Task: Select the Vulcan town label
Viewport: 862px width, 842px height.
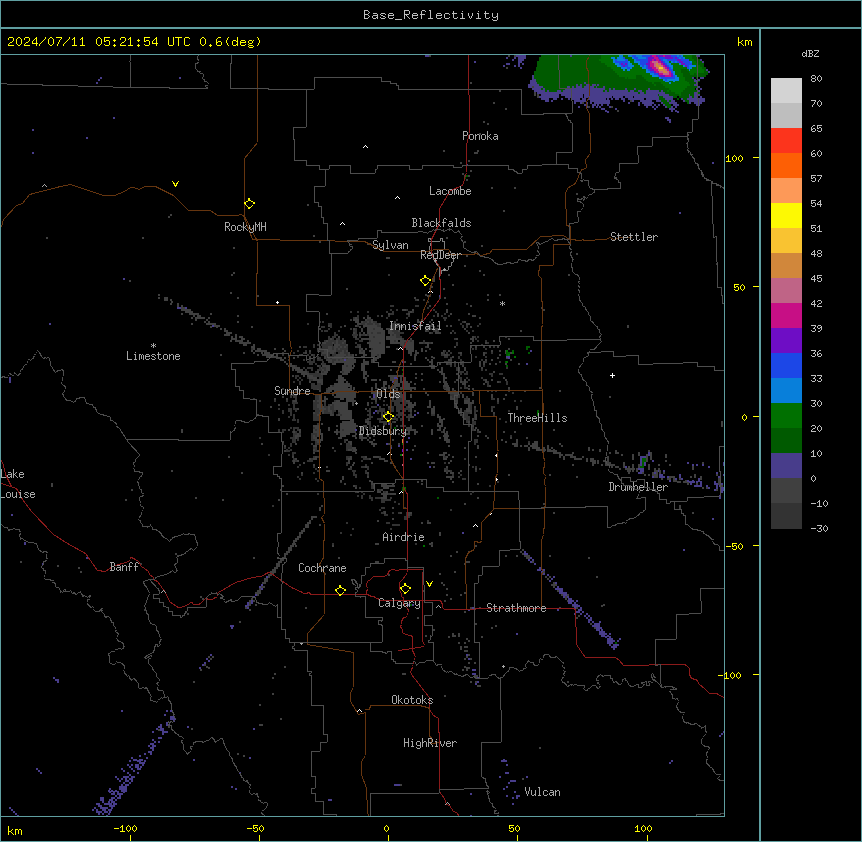Action: 542,792
